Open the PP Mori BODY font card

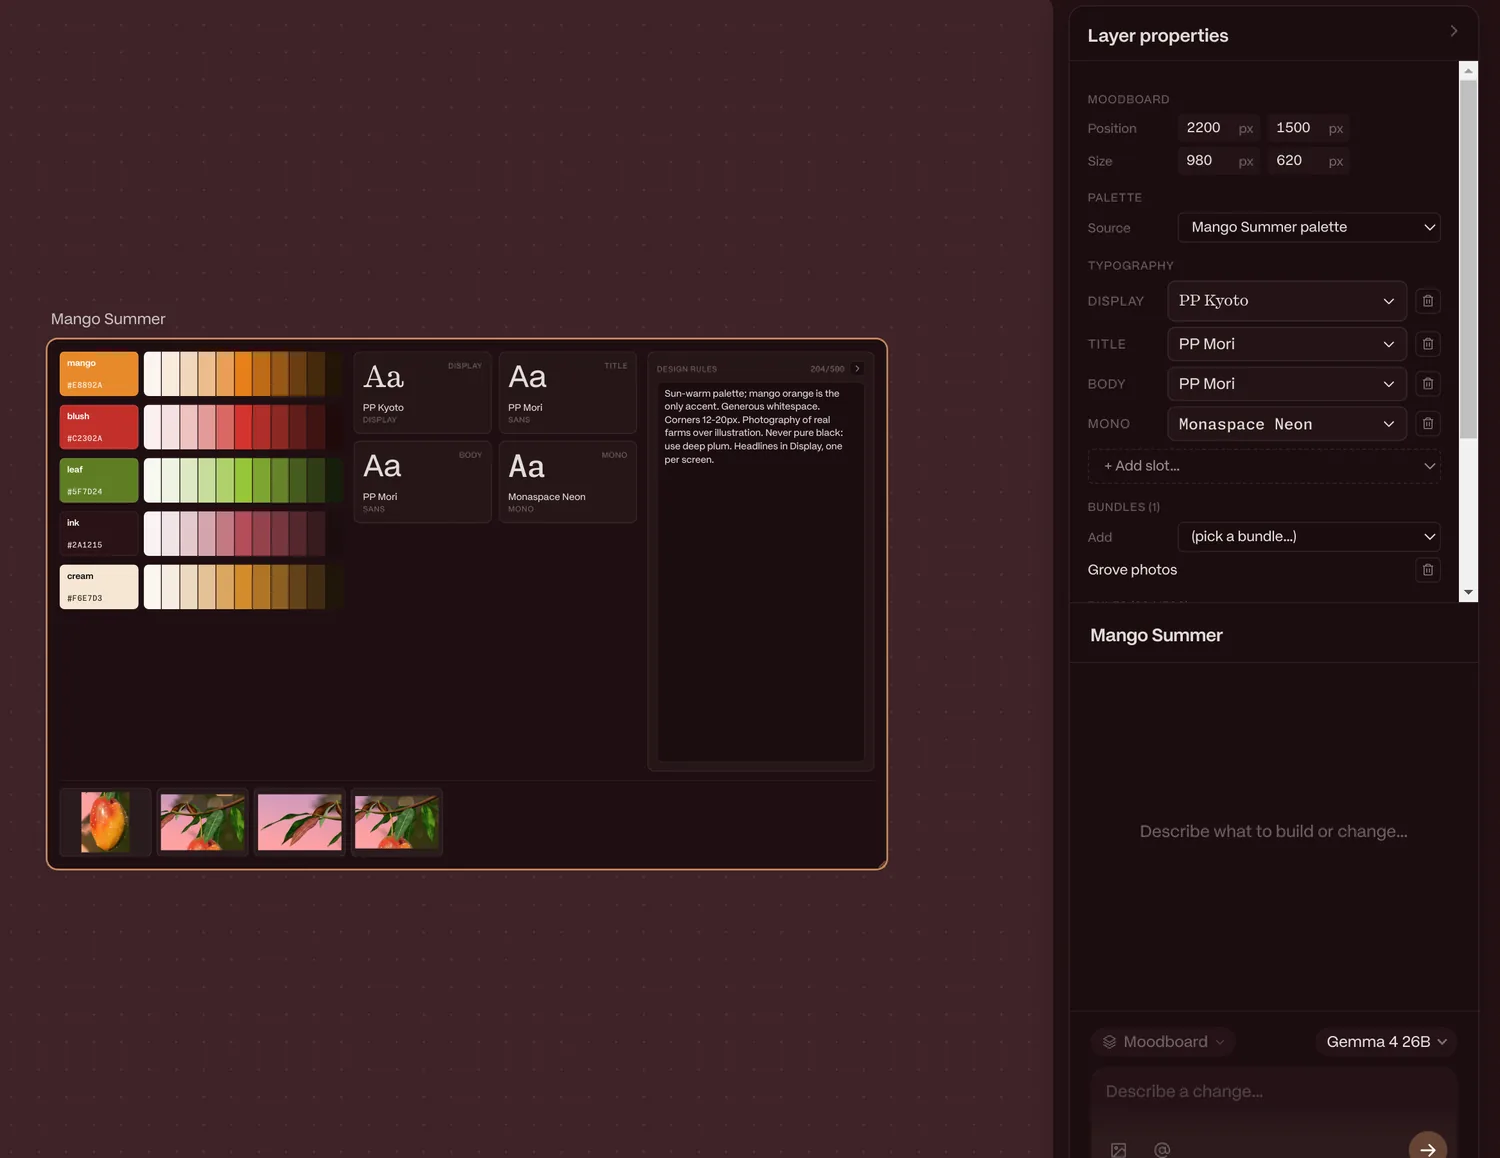[422, 481]
